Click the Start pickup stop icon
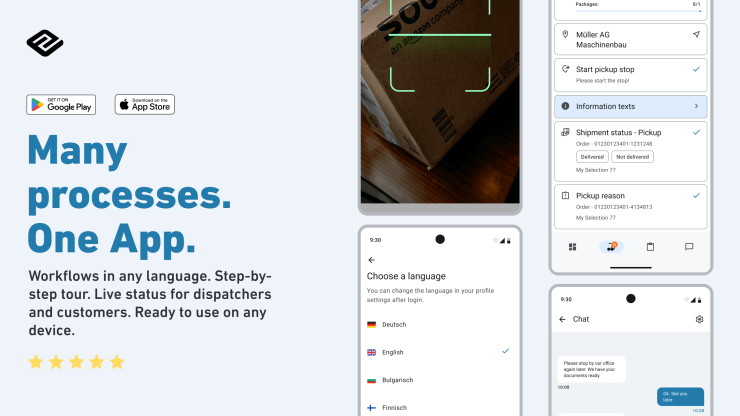This screenshot has height=416, width=740. [x=565, y=69]
